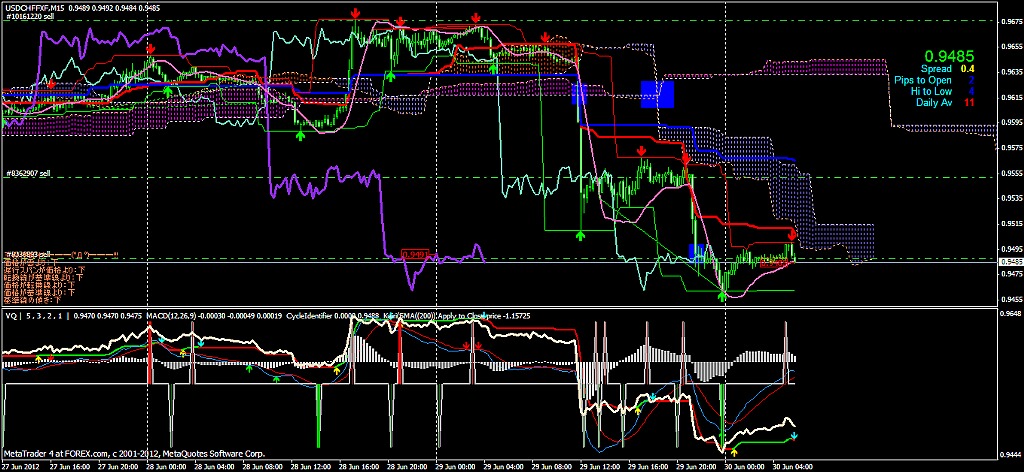
Task: Click the 0.9444 indicator scale label
Action: (1012, 454)
